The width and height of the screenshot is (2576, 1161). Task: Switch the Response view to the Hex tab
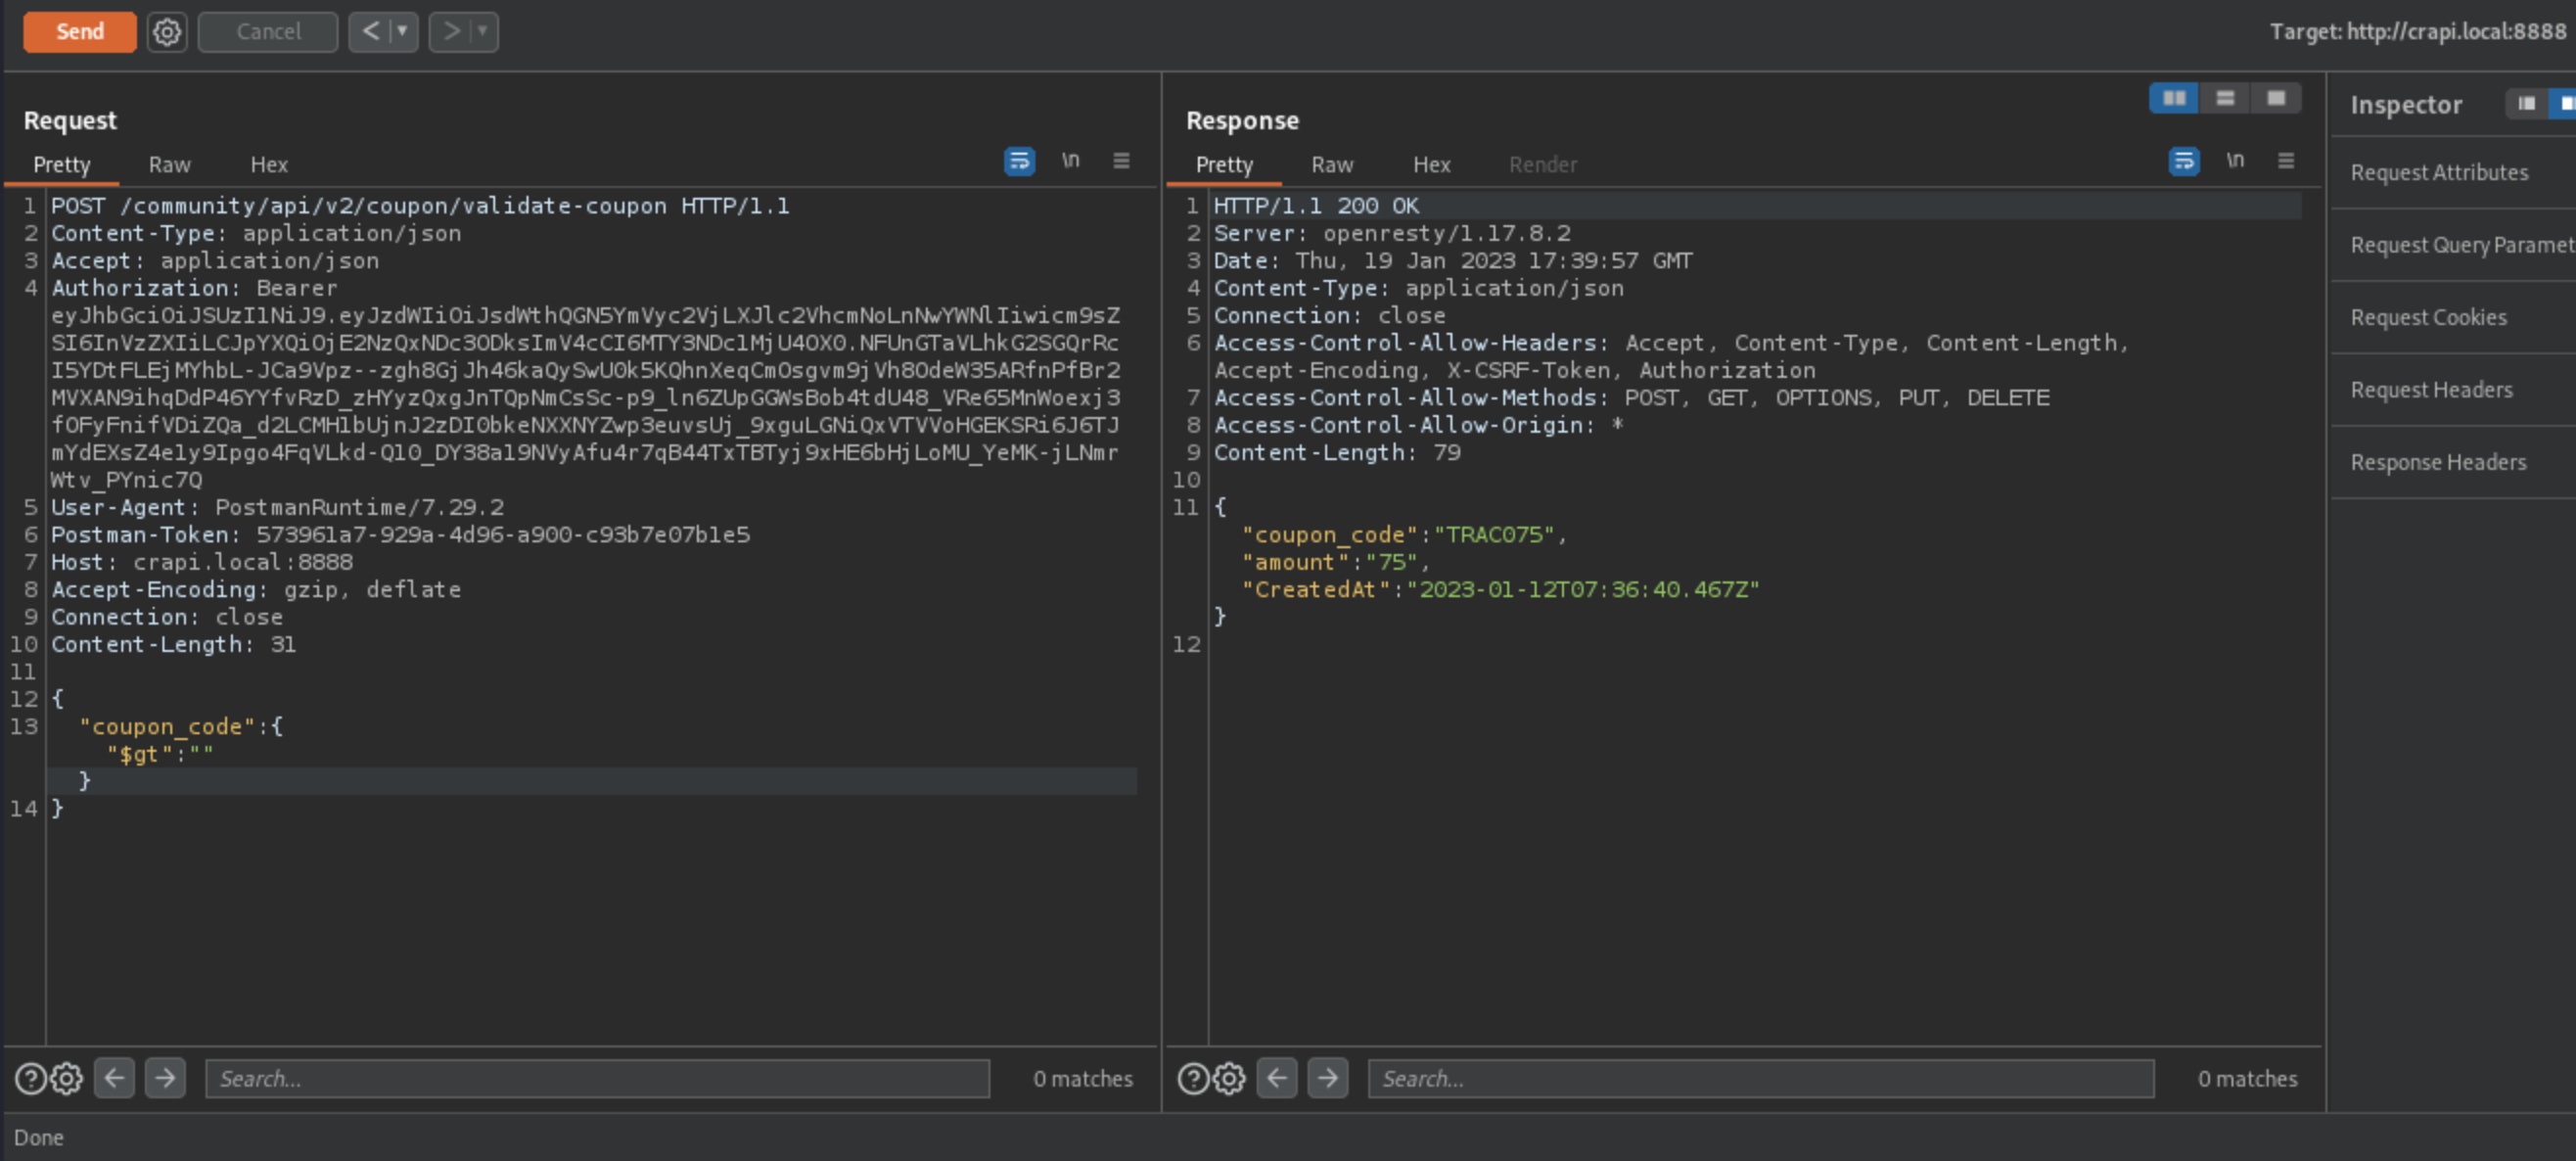pyautogui.click(x=1431, y=165)
